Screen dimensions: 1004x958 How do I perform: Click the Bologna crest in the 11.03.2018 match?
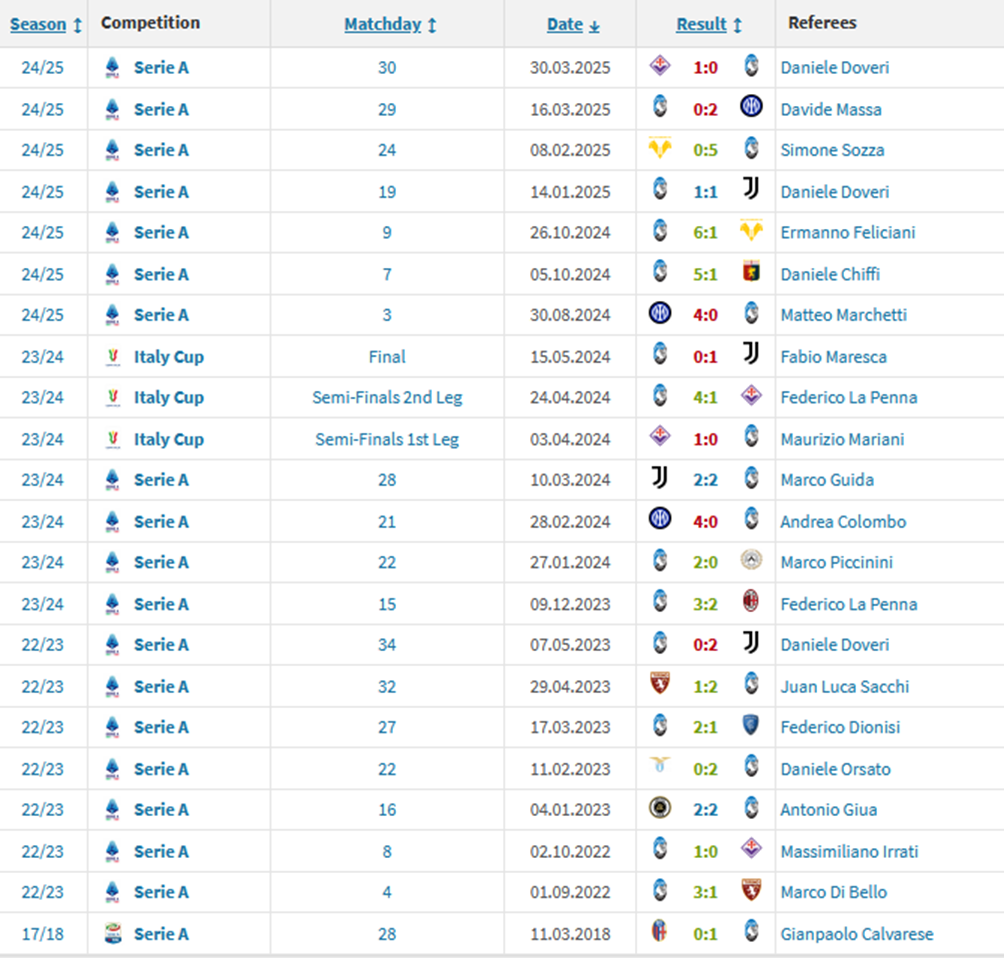660,933
